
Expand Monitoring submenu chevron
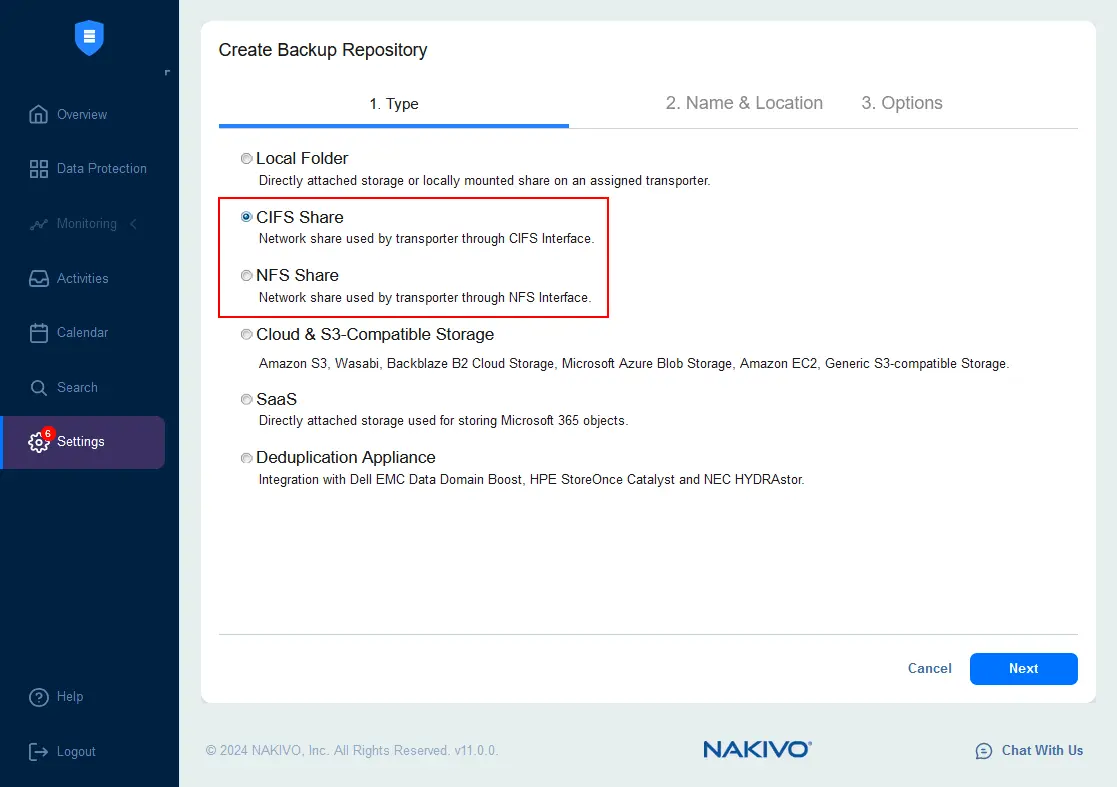click(133, 224)
